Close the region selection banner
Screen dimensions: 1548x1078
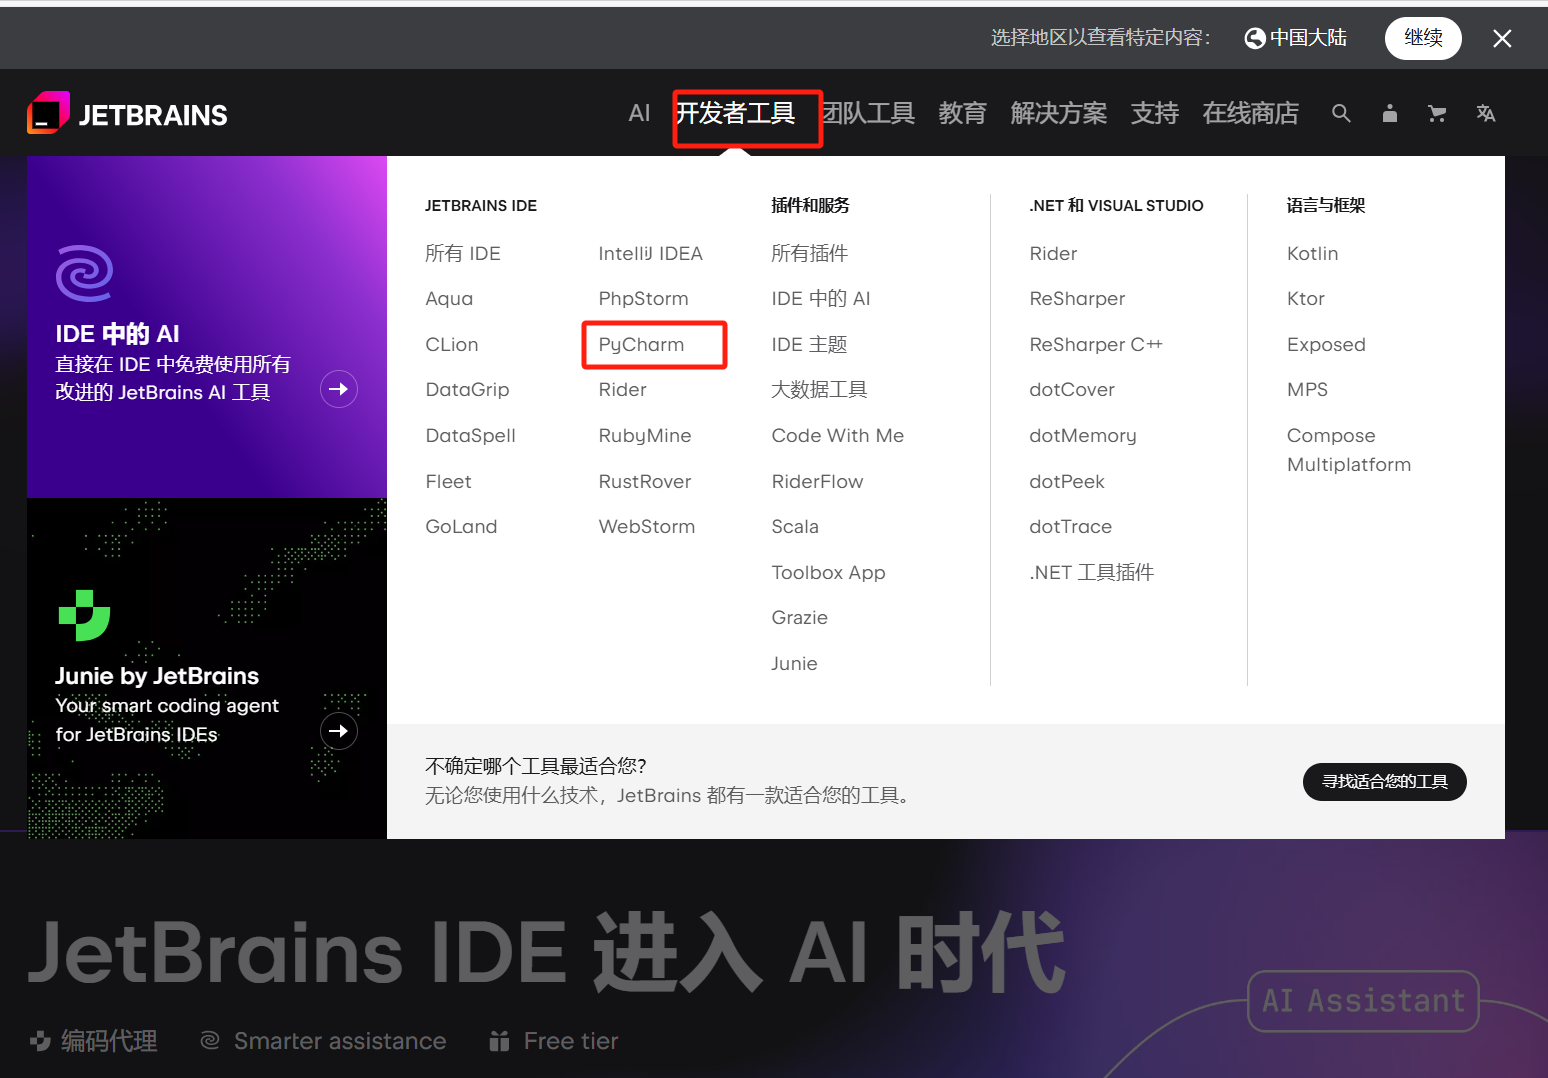point(1502,38)
